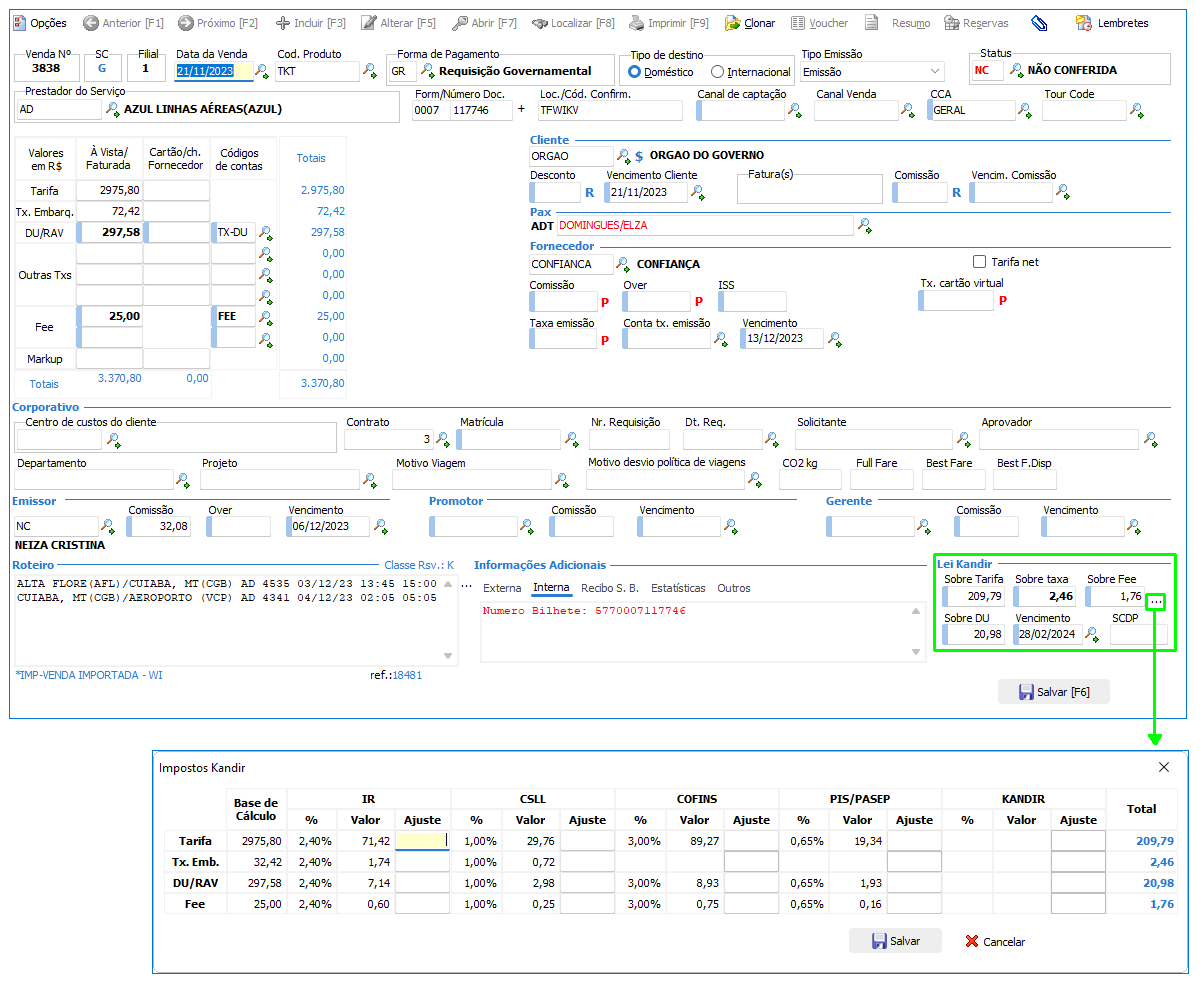Click the Salvar [F6] button
The image size is (1204, 988).
coord(1054,692)
